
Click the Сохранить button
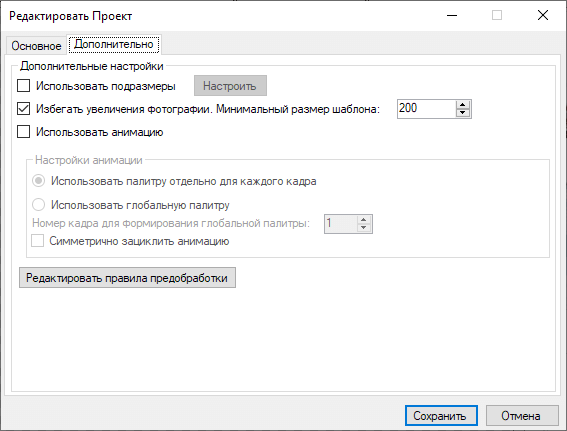pyautogui.click(x=441, y=416)
